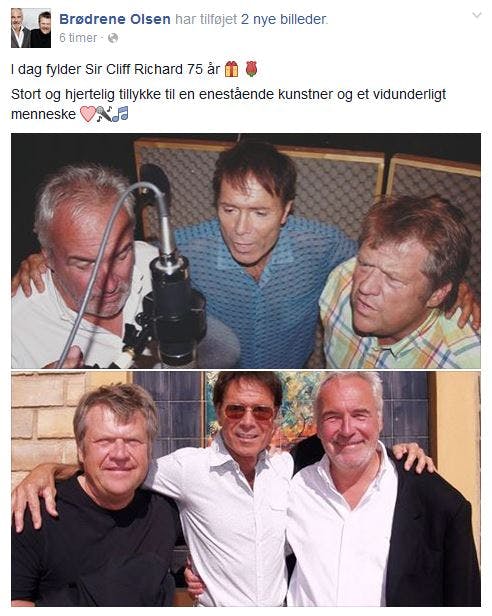Expand the post options chevron dropdown

(477, 15)
